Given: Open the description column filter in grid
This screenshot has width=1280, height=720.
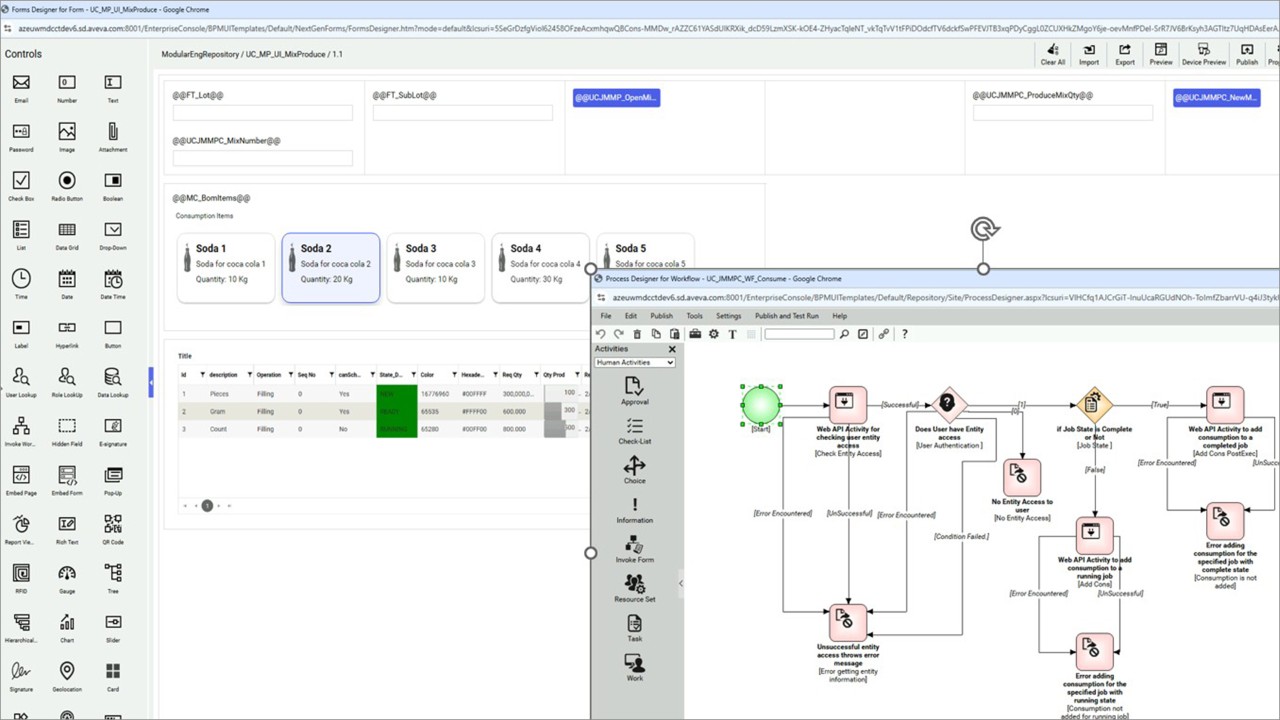Looking at the screenshot, I should (246, 374).
